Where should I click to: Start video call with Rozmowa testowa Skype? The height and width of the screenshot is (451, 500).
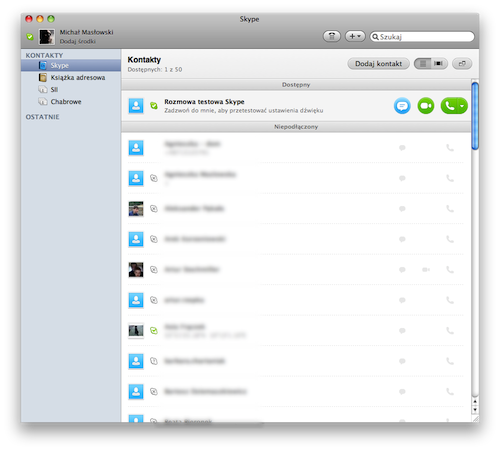(x=426, y=106)
